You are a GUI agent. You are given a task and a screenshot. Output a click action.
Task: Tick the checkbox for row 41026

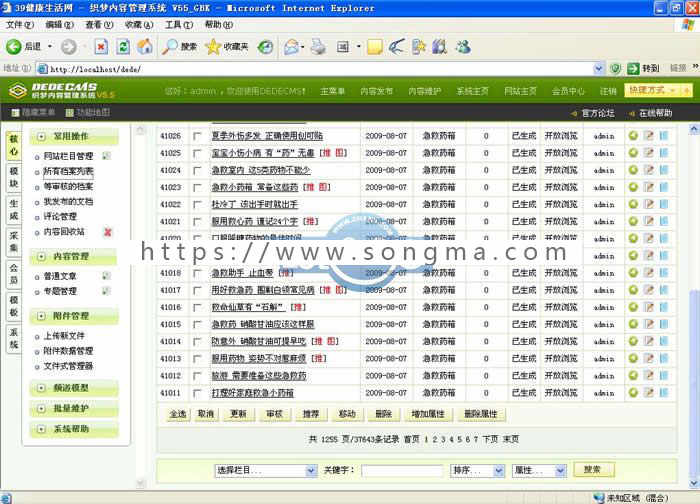point(197,136)
